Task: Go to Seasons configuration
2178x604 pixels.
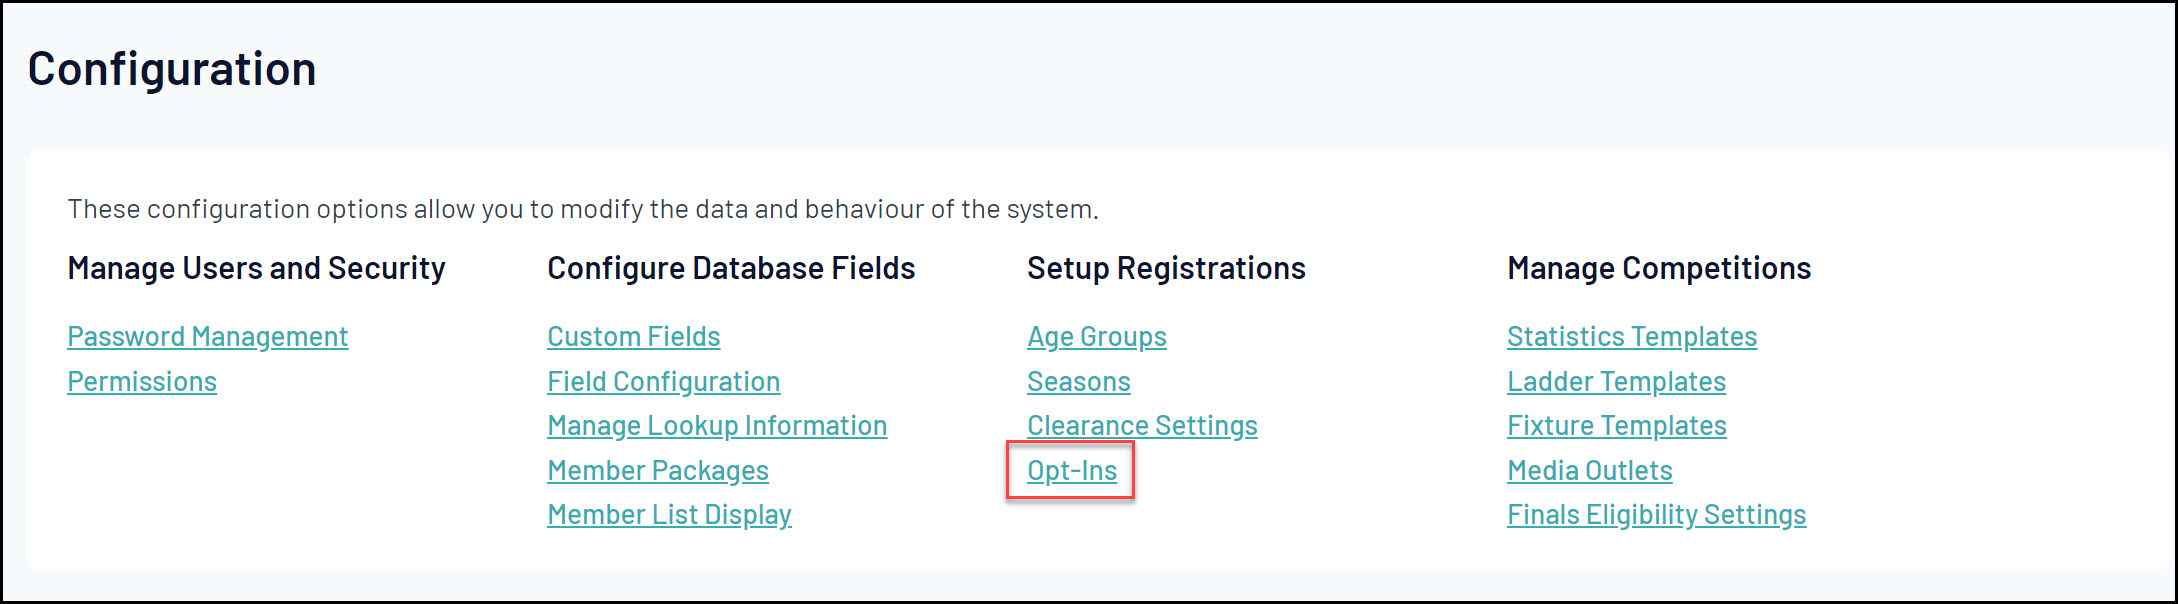Action: point(1078,382)
